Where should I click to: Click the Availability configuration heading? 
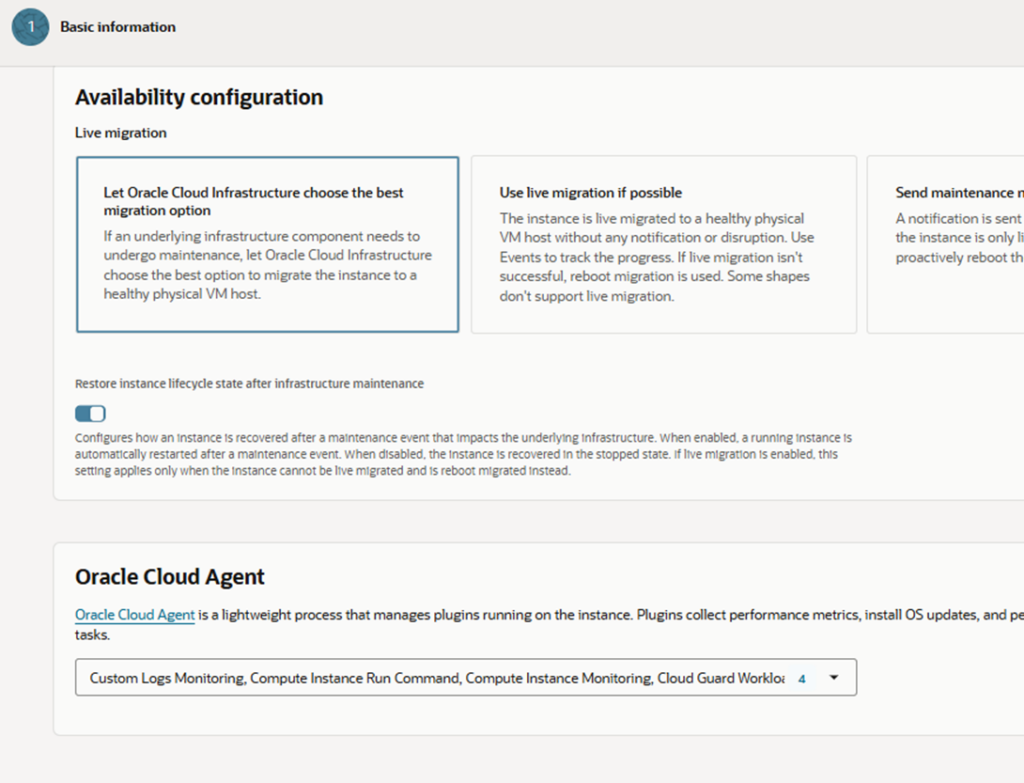(x=199, y=97)
